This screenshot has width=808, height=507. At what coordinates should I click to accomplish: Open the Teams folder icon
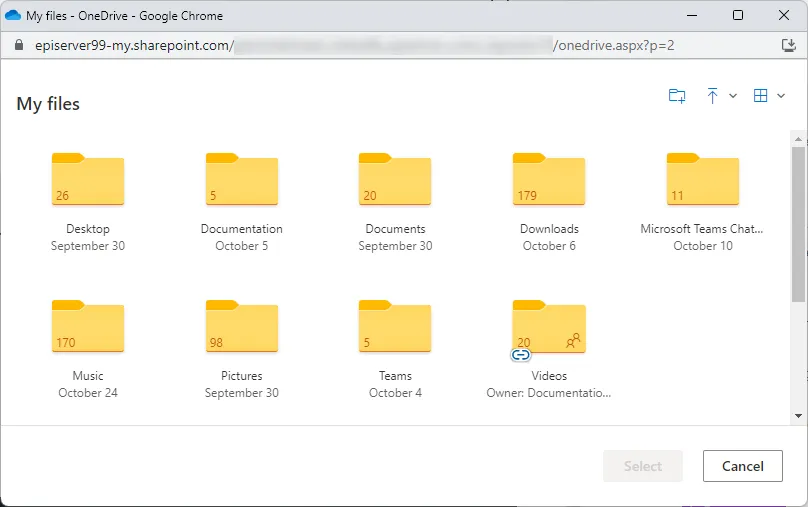click(x=395, y=326)
